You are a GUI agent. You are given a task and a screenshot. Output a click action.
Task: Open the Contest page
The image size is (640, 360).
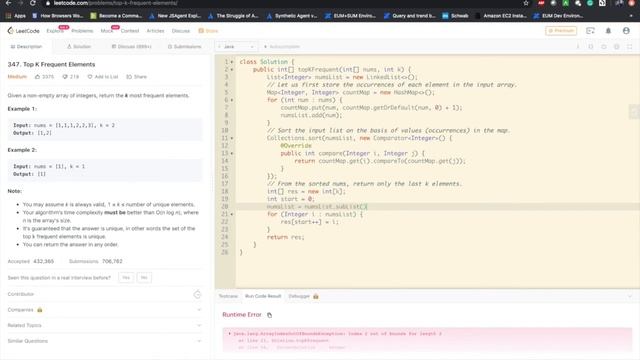click(x=130, y=31)
